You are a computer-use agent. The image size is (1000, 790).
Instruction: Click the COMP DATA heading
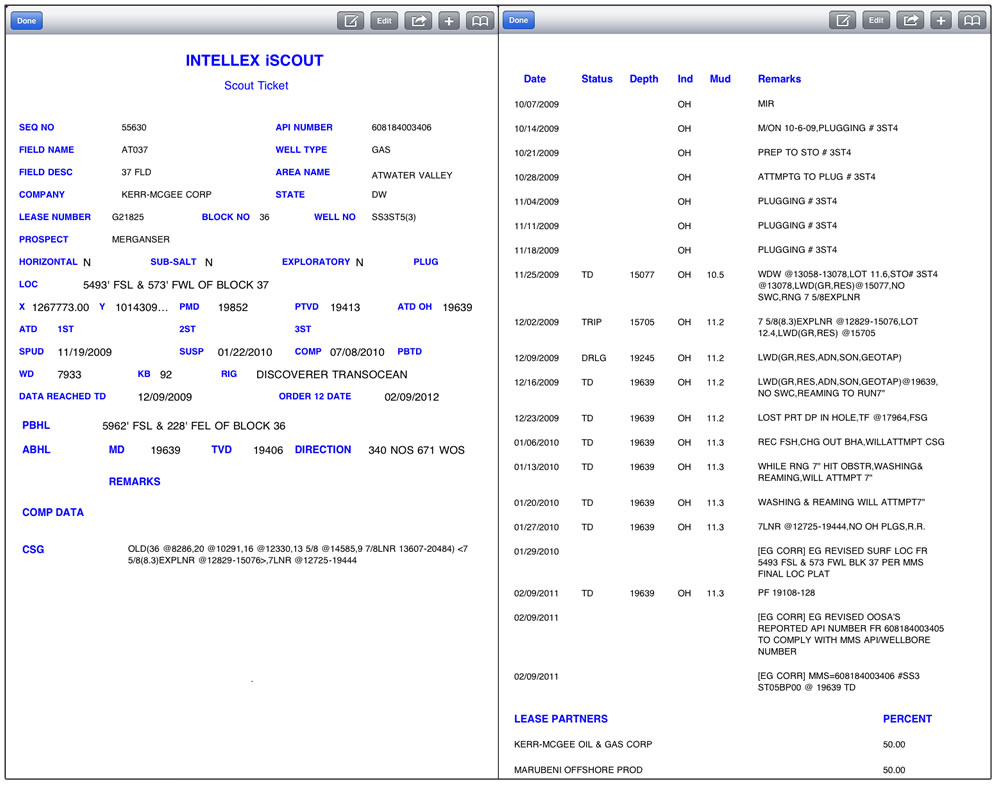click(x=53, y=513)
